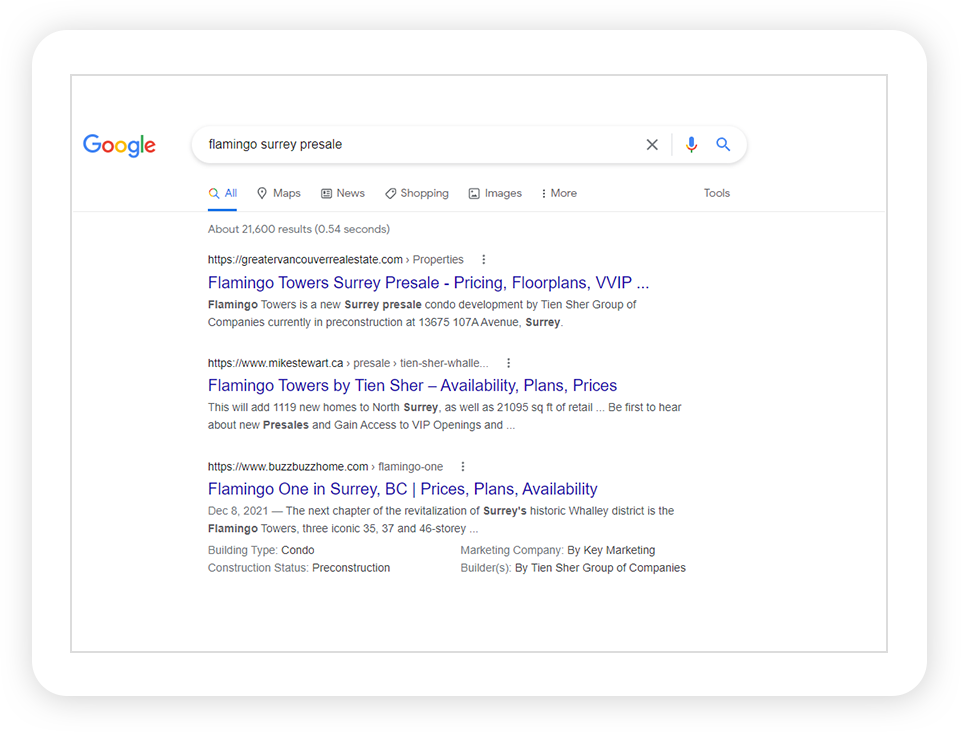Click Building Type: Condo detail
The height and width of the screenshot is (732, 961).
click(261, 551)
